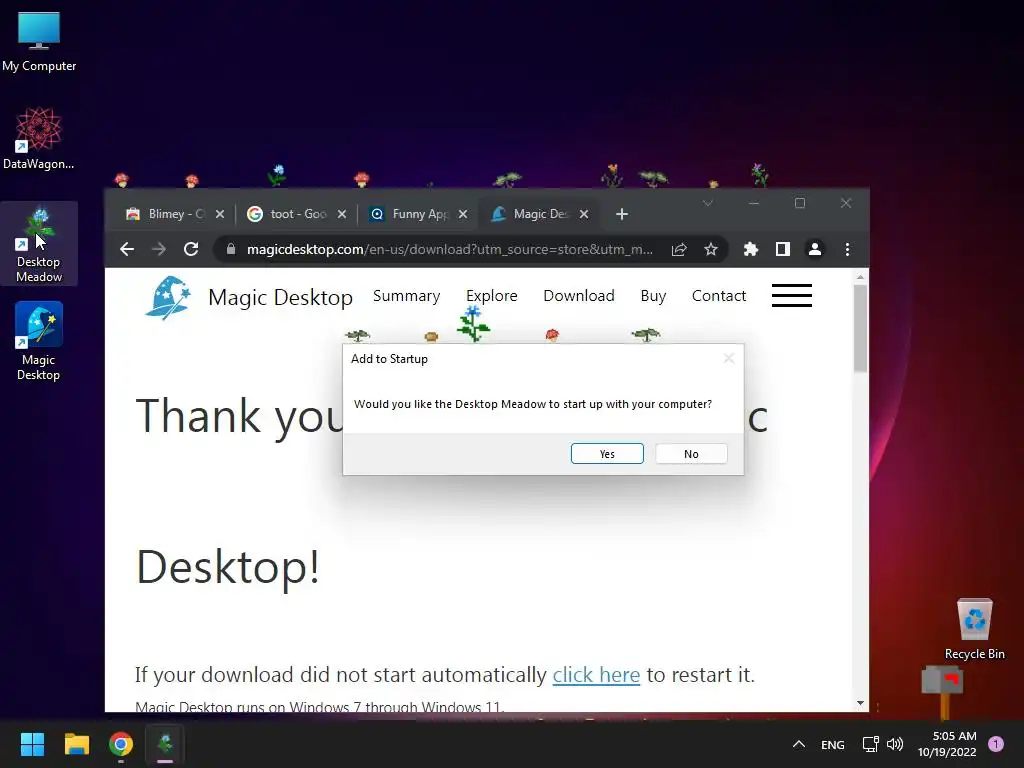Open My Computer desktop icon

point(39,42)
